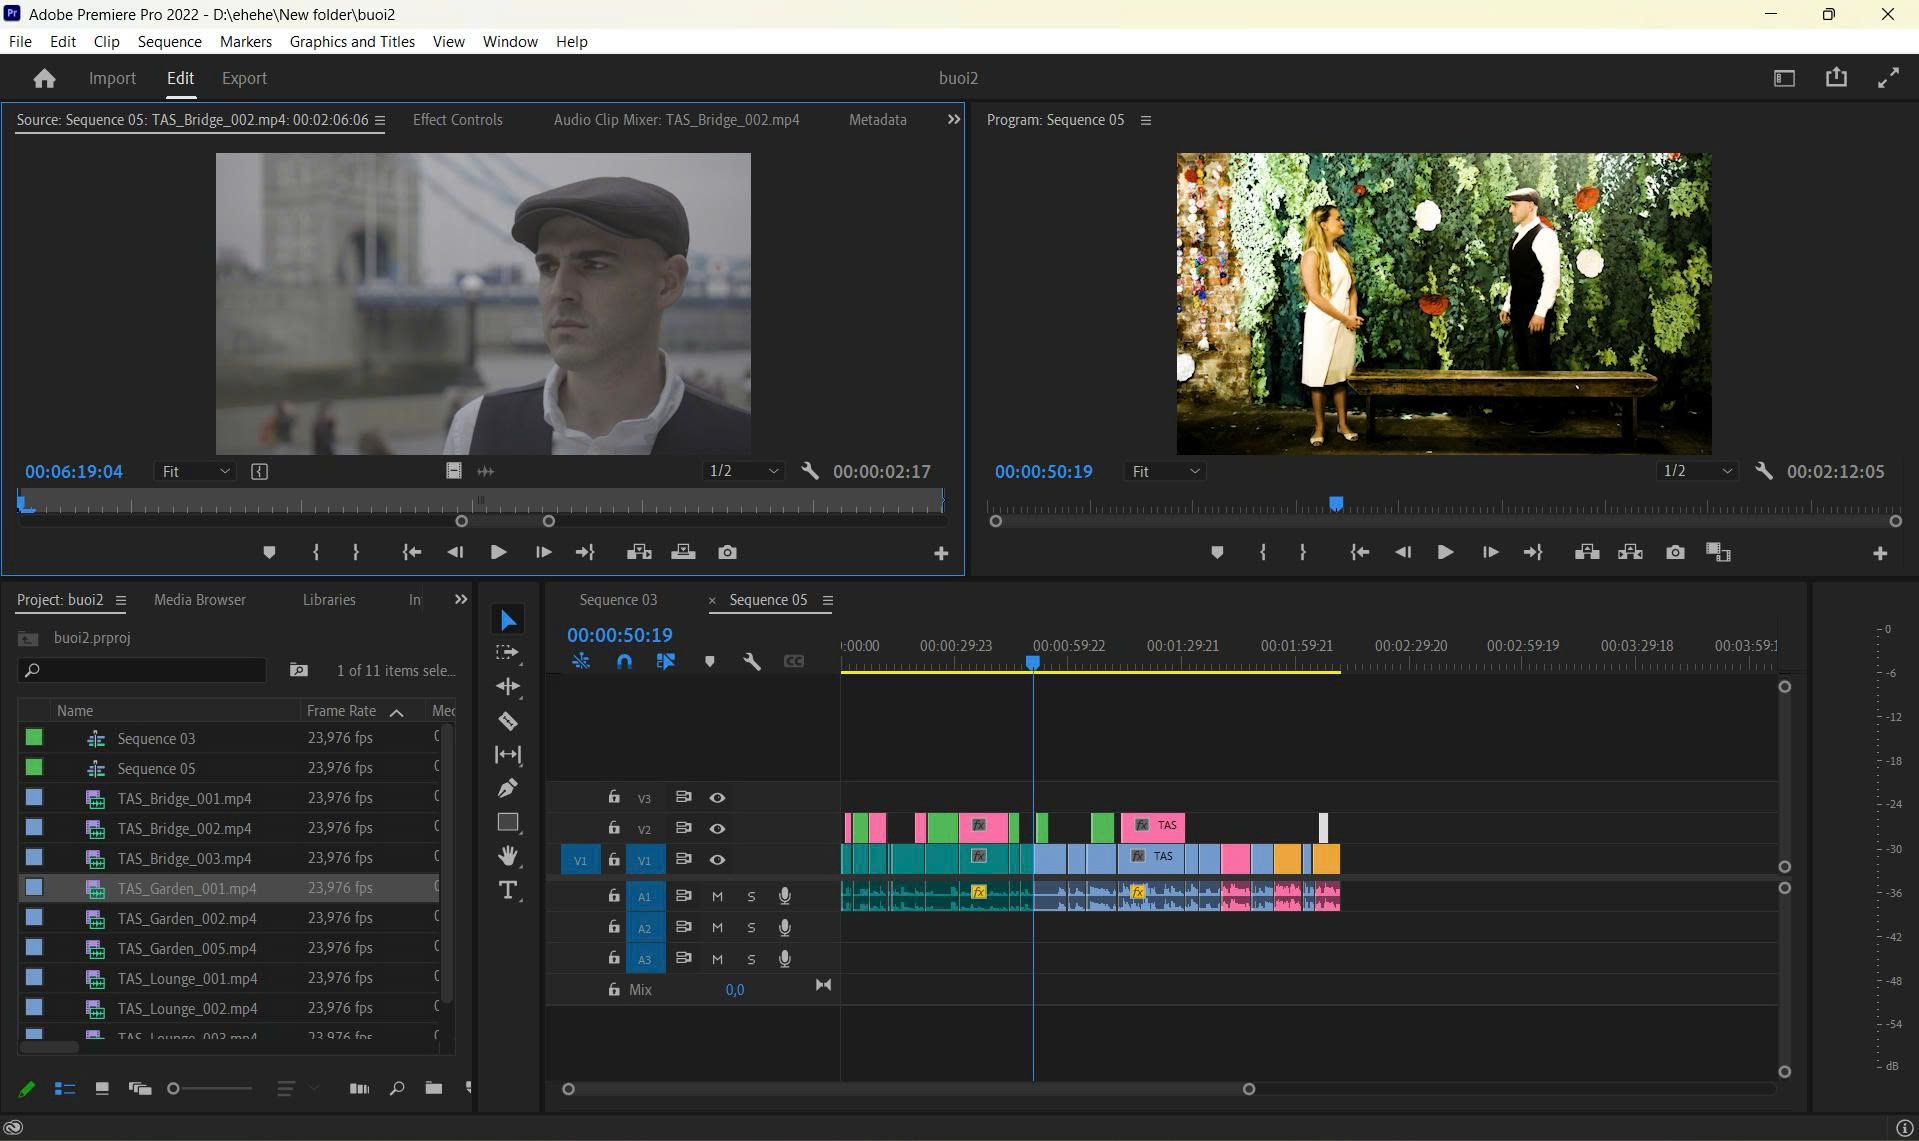The image size is (1919, 1141).
Task: Solo audio track A2
Action: tap(751, 928)
